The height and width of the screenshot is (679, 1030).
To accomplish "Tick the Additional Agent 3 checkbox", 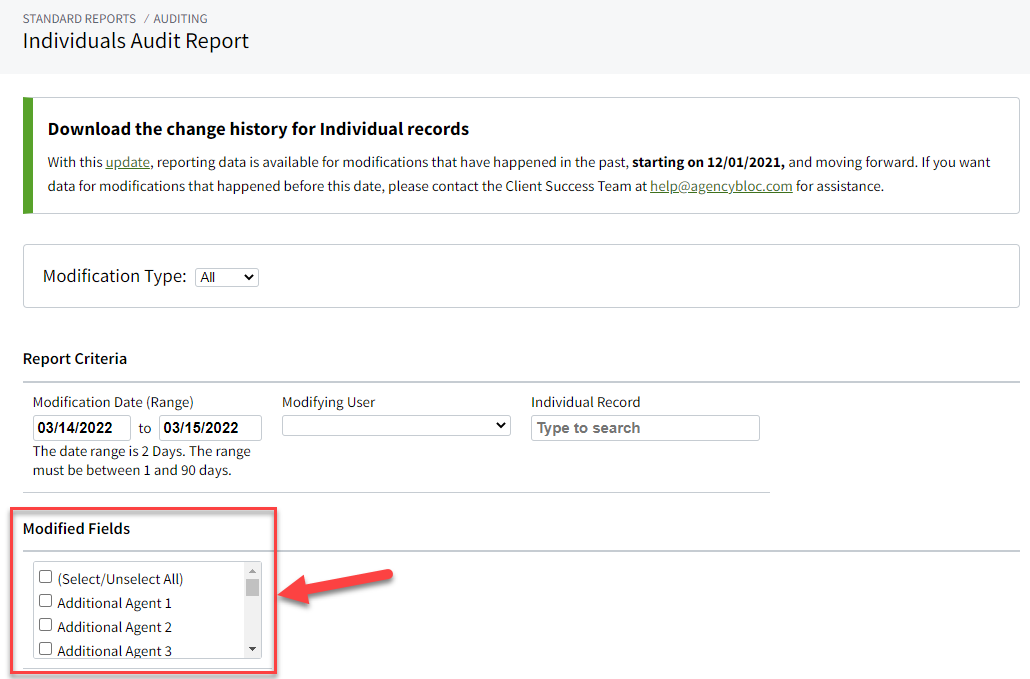I will click(x=45, y=649).
